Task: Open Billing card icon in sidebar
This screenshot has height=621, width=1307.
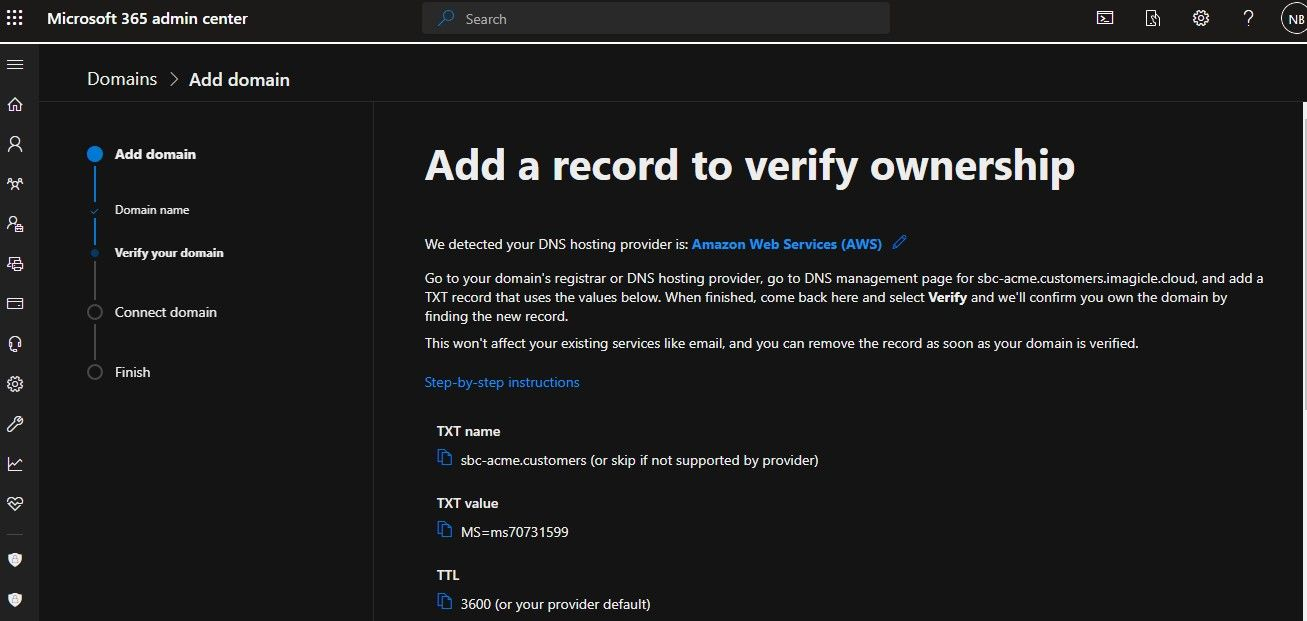Action: 15,304
